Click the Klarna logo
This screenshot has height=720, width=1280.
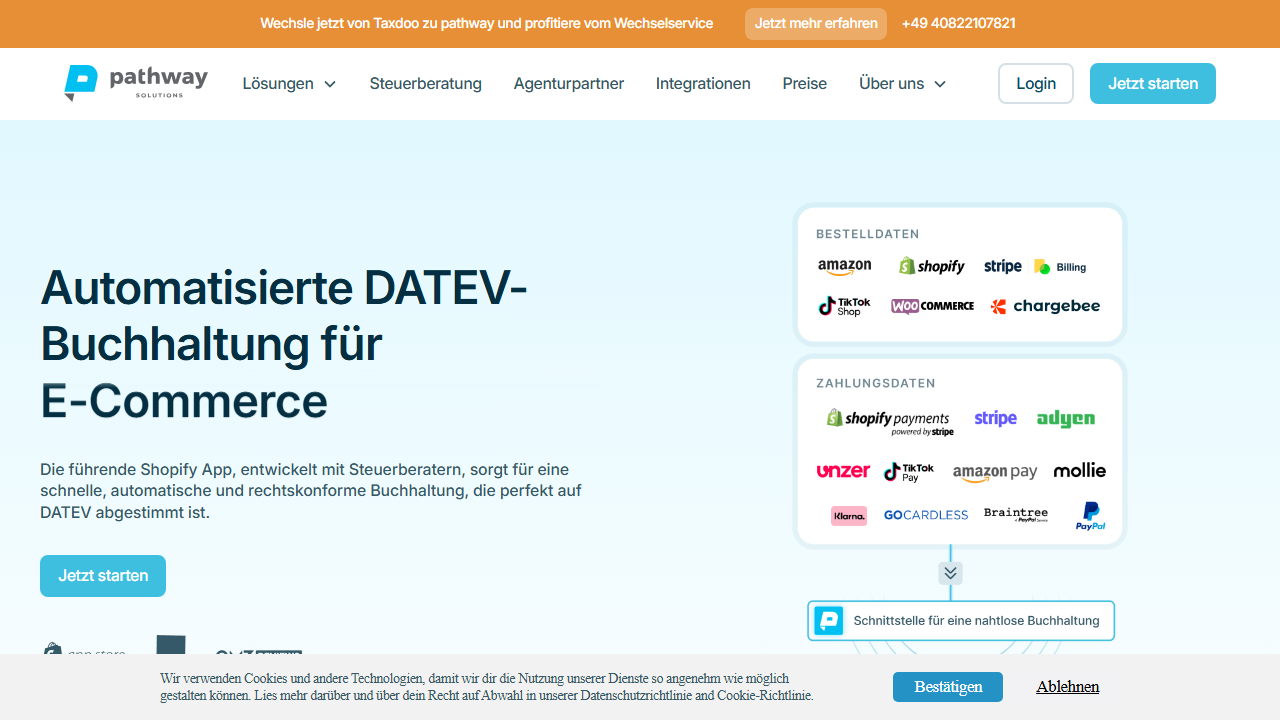(x=849, y=515)
